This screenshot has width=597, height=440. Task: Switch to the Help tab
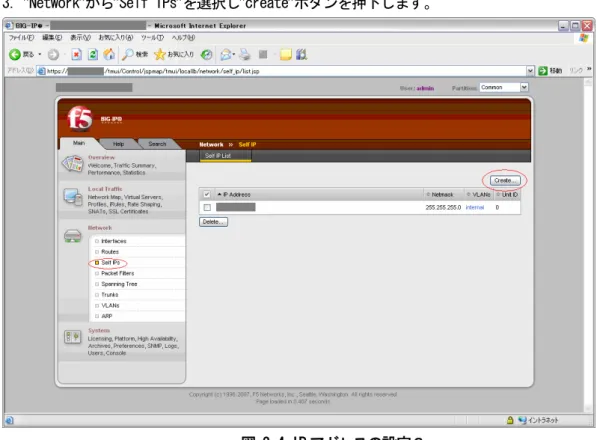[x=118, y=144]
